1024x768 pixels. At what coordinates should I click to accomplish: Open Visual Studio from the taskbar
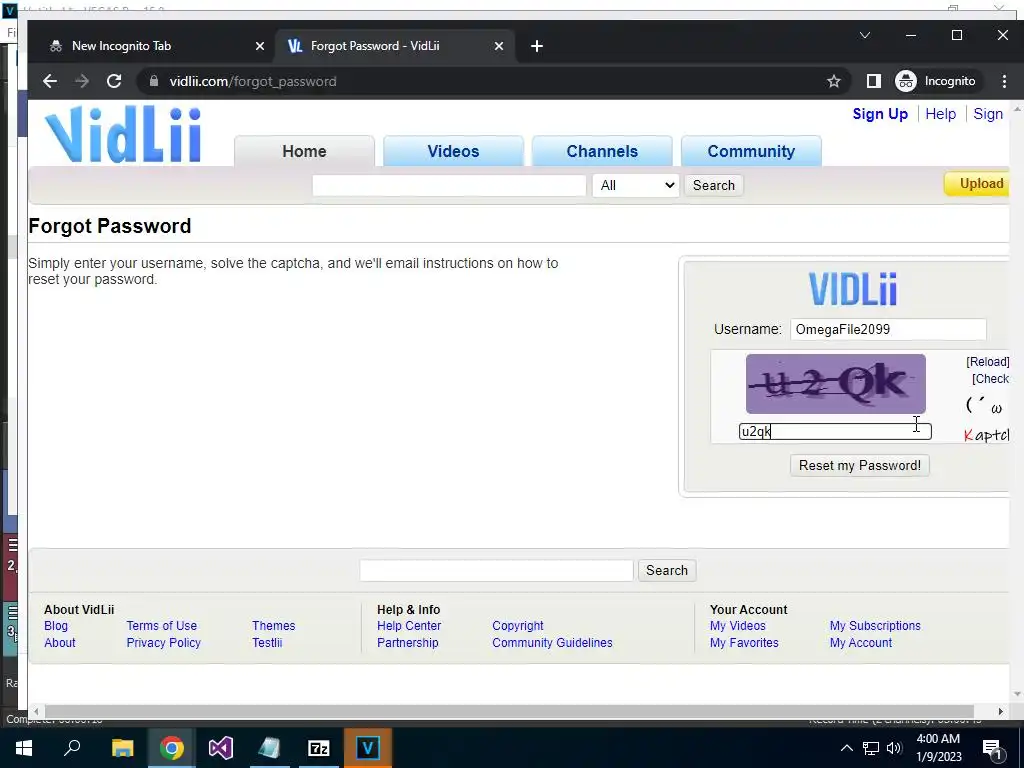pyautogui.click(x=221, y=748)
